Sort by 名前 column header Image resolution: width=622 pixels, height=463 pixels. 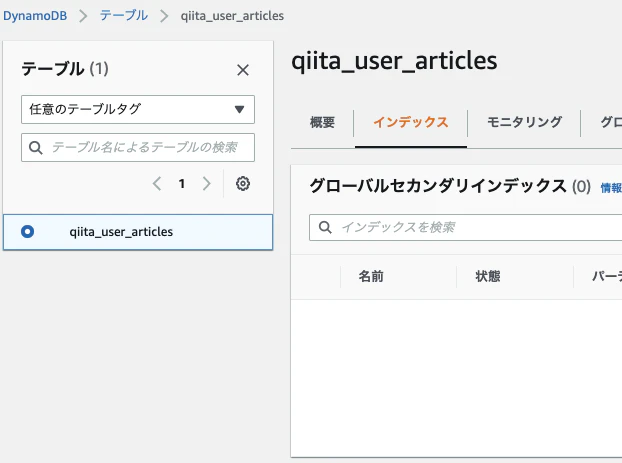click(371, 276)
